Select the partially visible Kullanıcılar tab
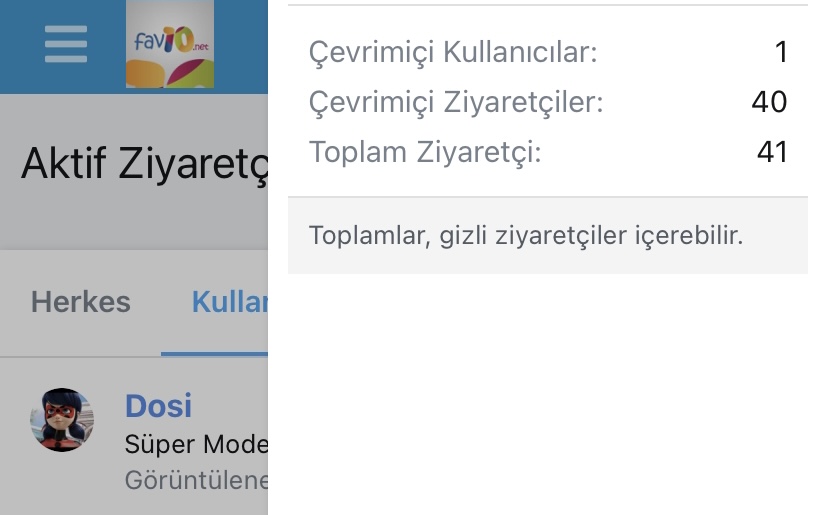Viewport: 828px width, 515px height. point(229,302)
